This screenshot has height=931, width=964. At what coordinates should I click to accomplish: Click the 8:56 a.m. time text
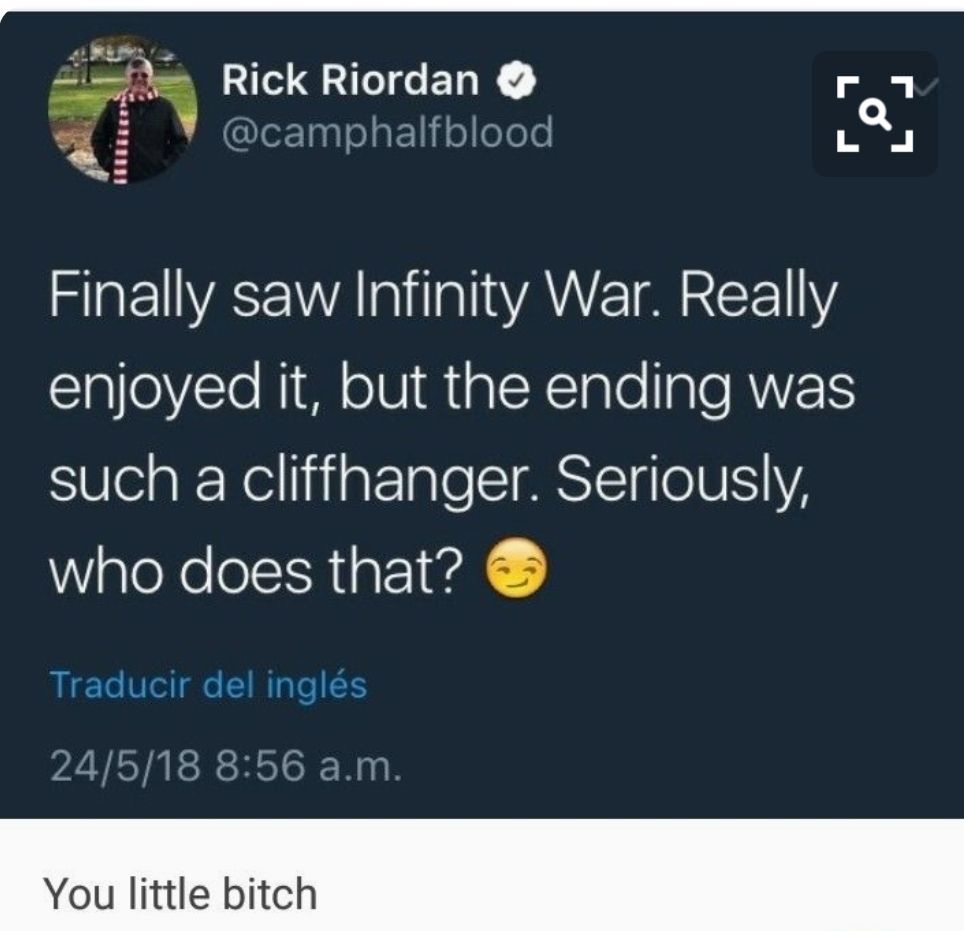(309, 767)
